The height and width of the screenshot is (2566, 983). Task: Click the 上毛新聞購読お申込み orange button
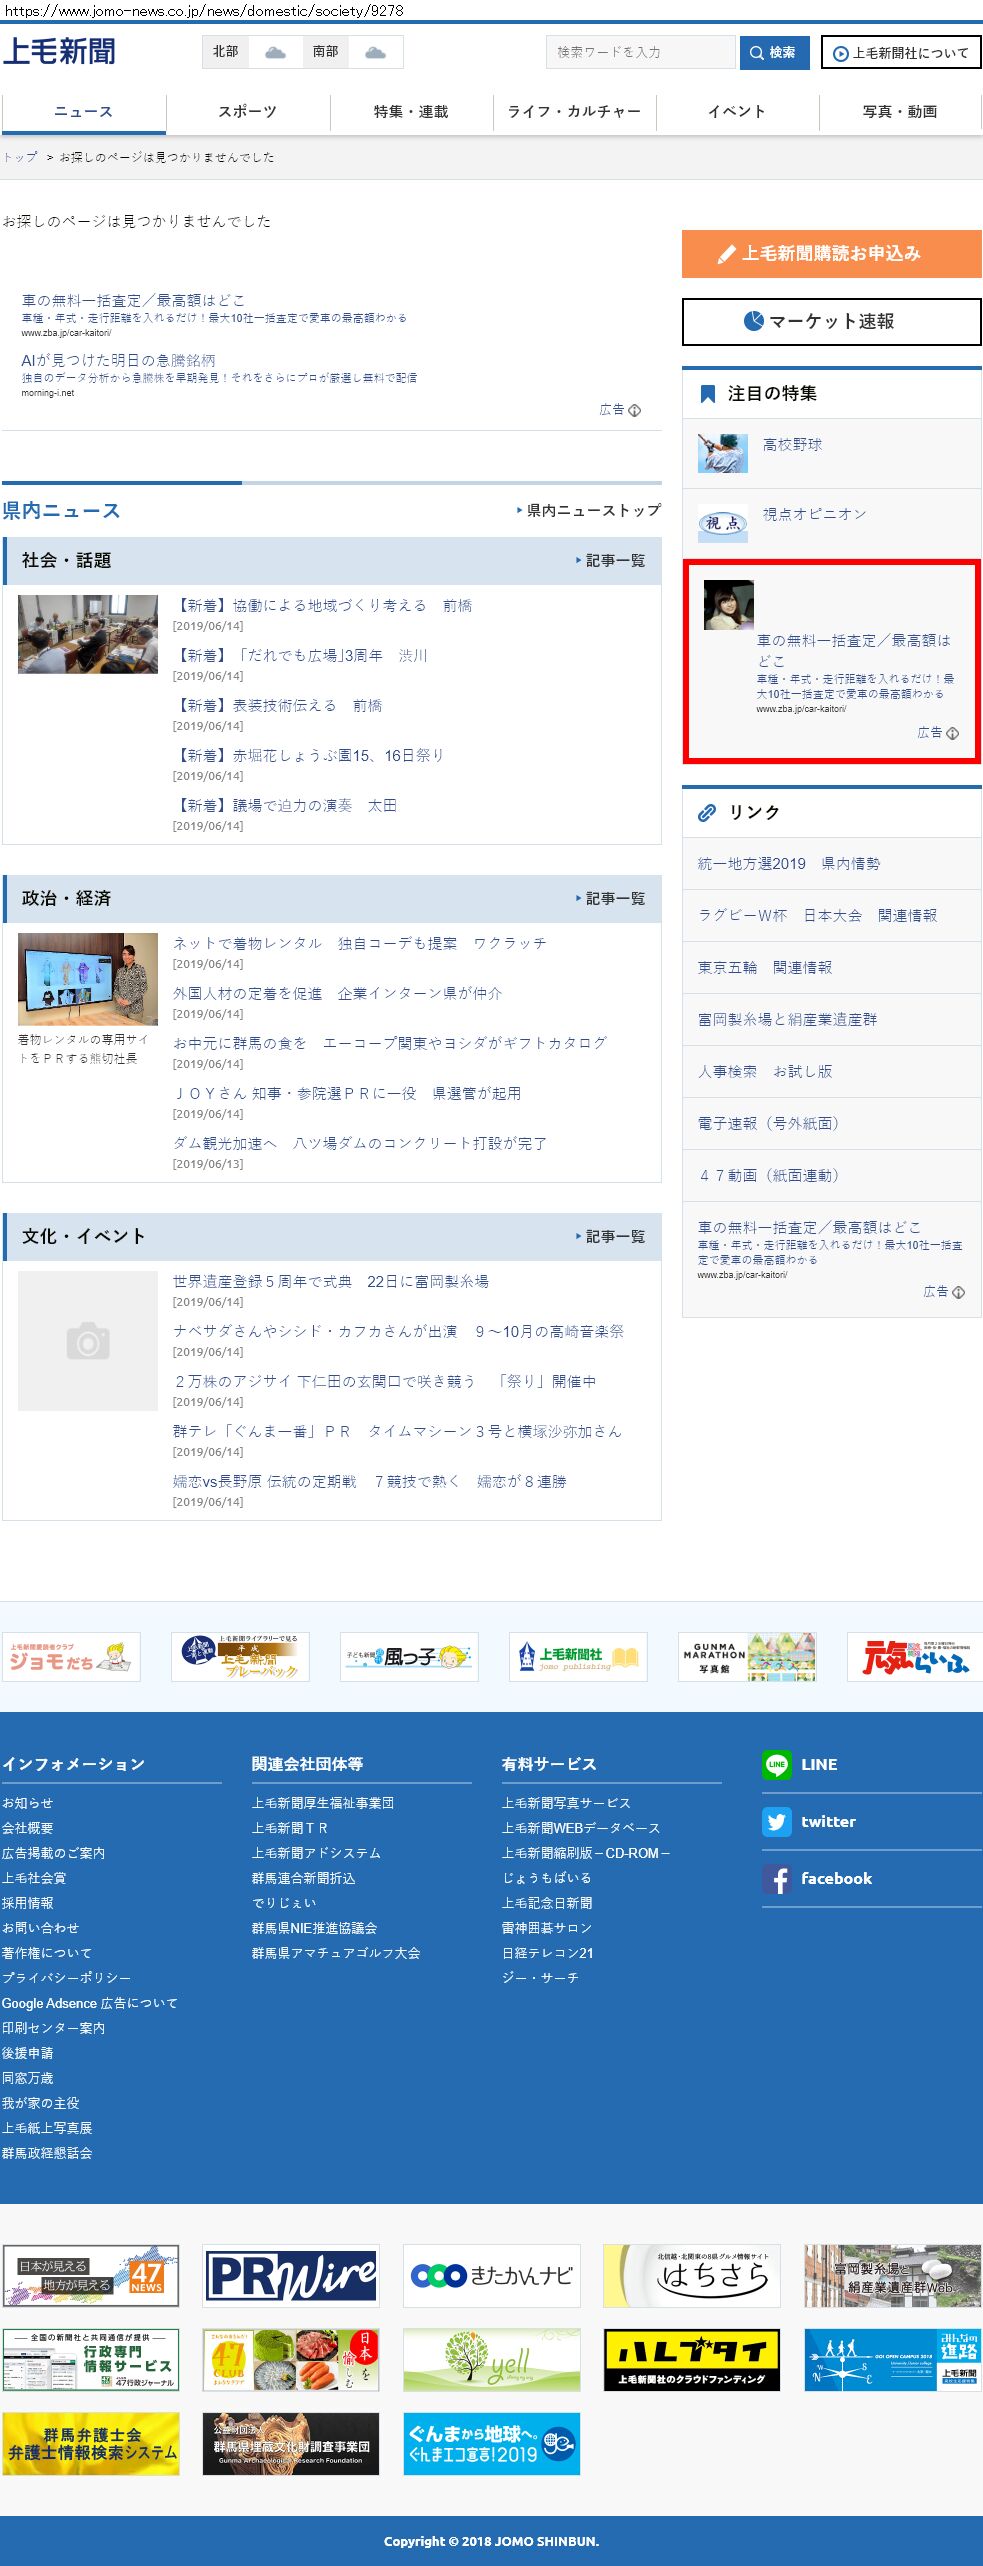(x=831, y=254)
